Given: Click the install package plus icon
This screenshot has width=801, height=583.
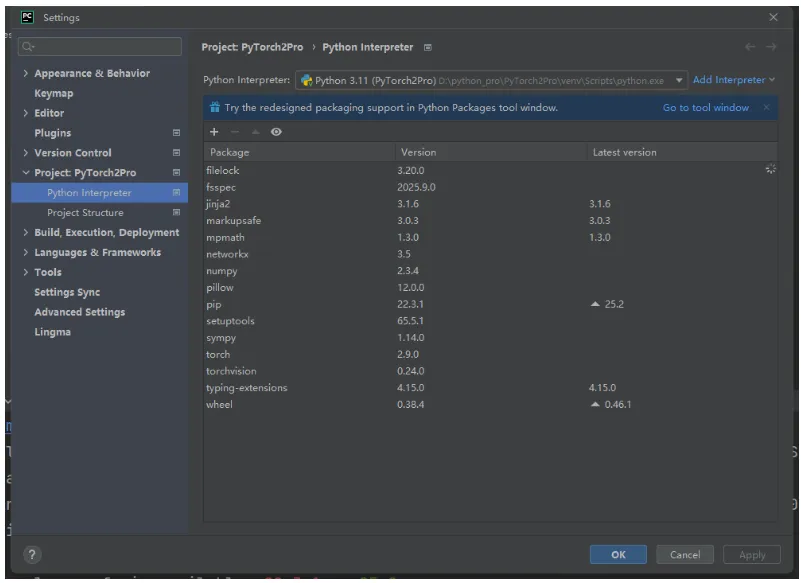Looking at the screenshot, I should pyautogui.click(x=214, y=132).
